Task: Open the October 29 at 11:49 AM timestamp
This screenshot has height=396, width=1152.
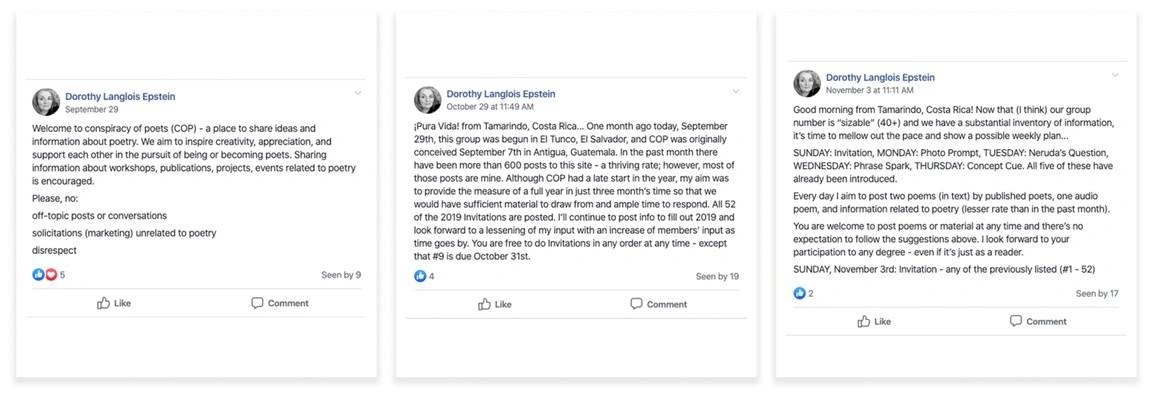Action: point(490,107)
